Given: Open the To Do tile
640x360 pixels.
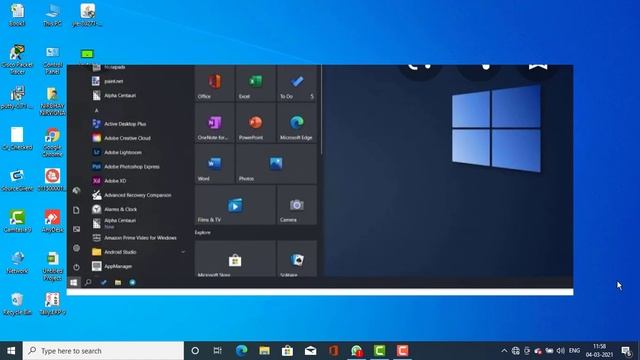Looking at the screenshot, I should (297, 84).
